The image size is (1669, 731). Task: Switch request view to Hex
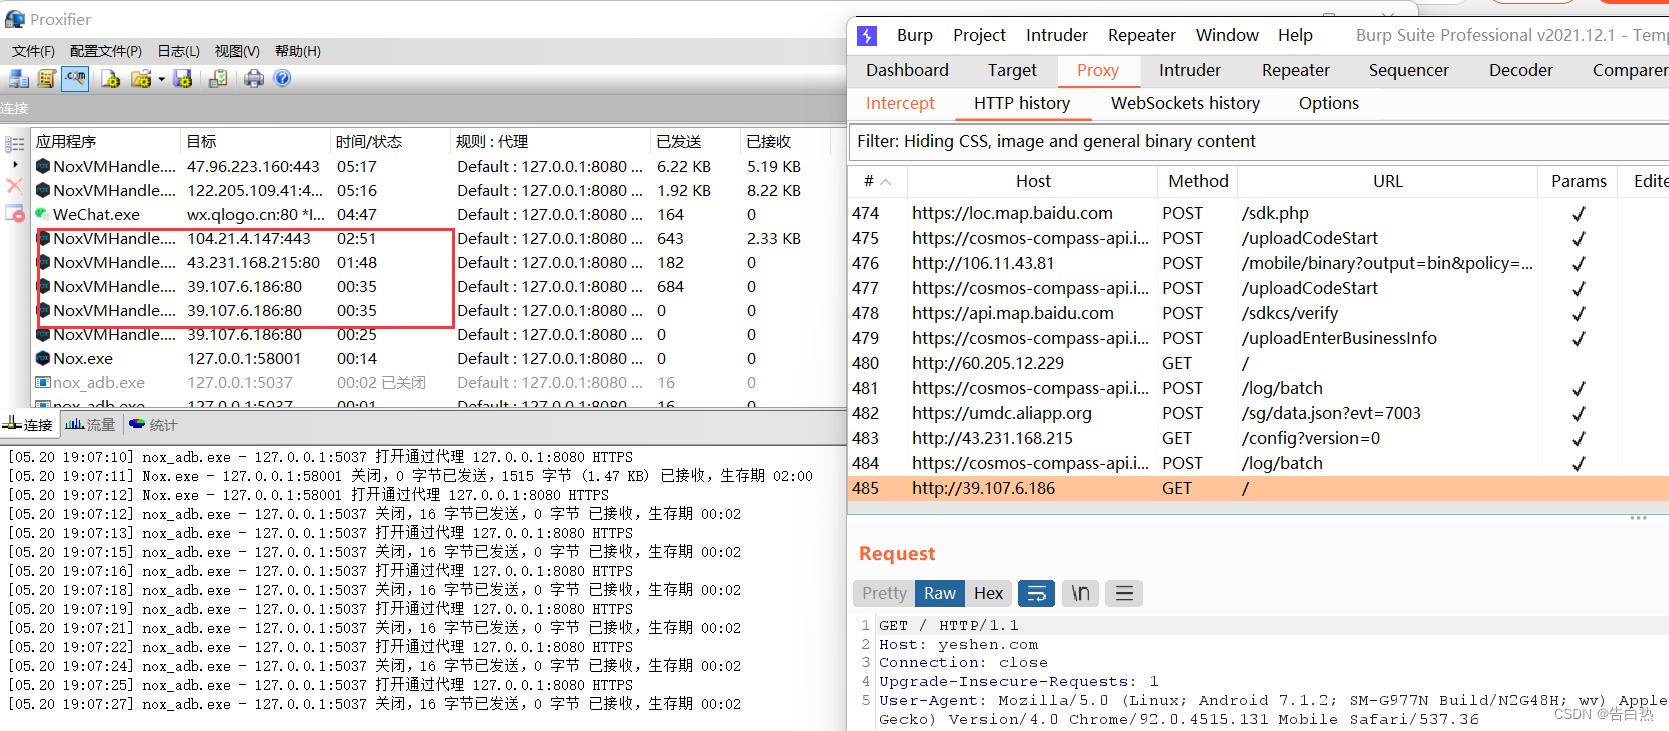(988, 593)
